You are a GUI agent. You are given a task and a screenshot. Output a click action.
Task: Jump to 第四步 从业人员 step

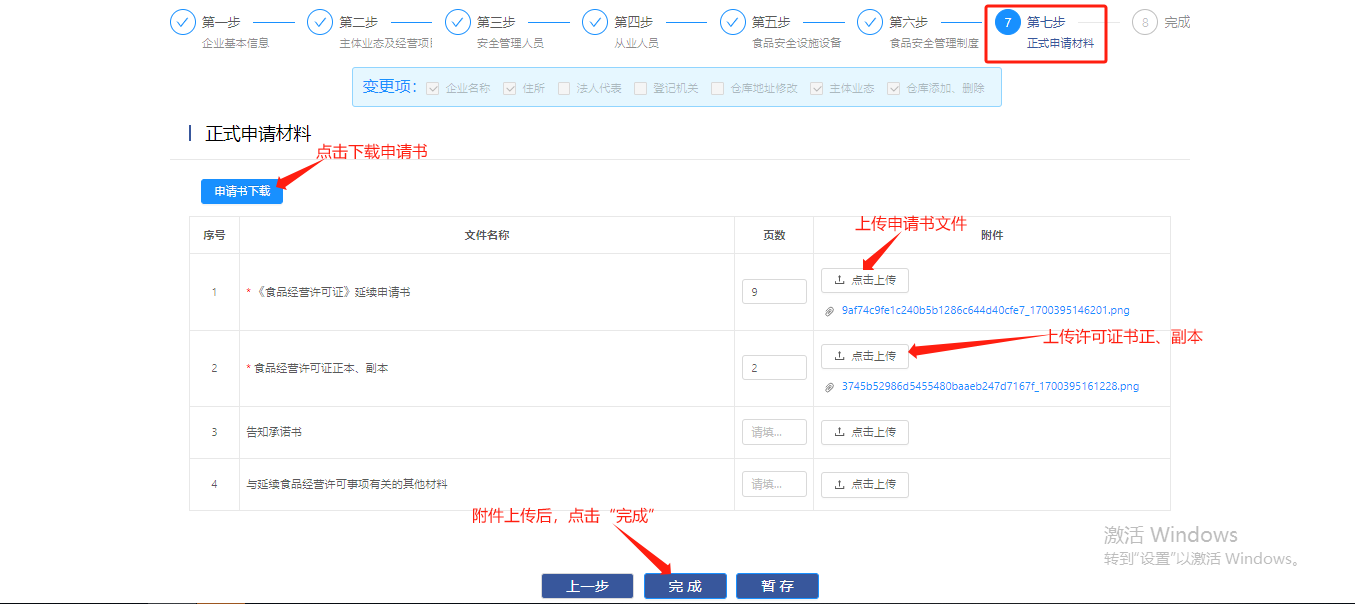(x=595, y=22)
